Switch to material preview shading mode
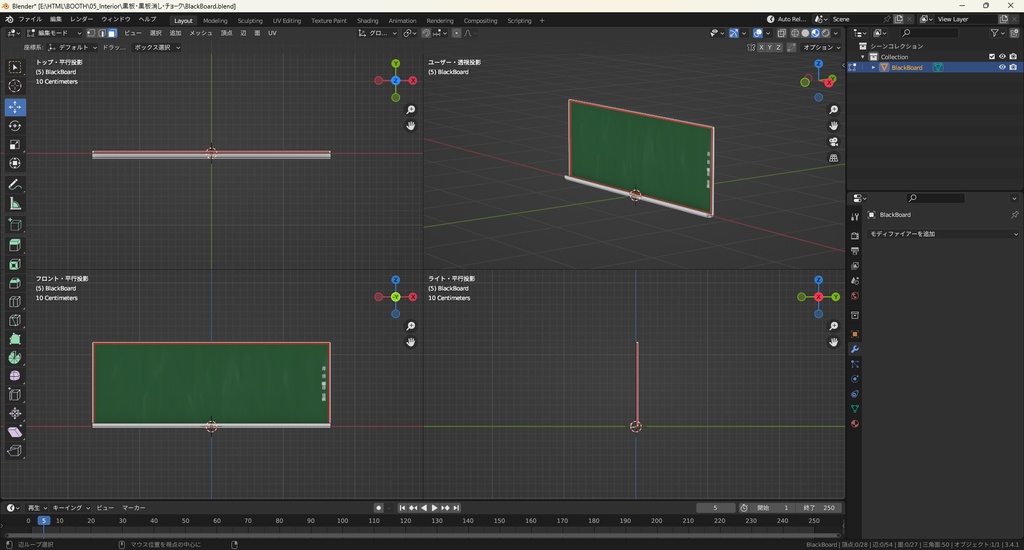 point(815,33)
